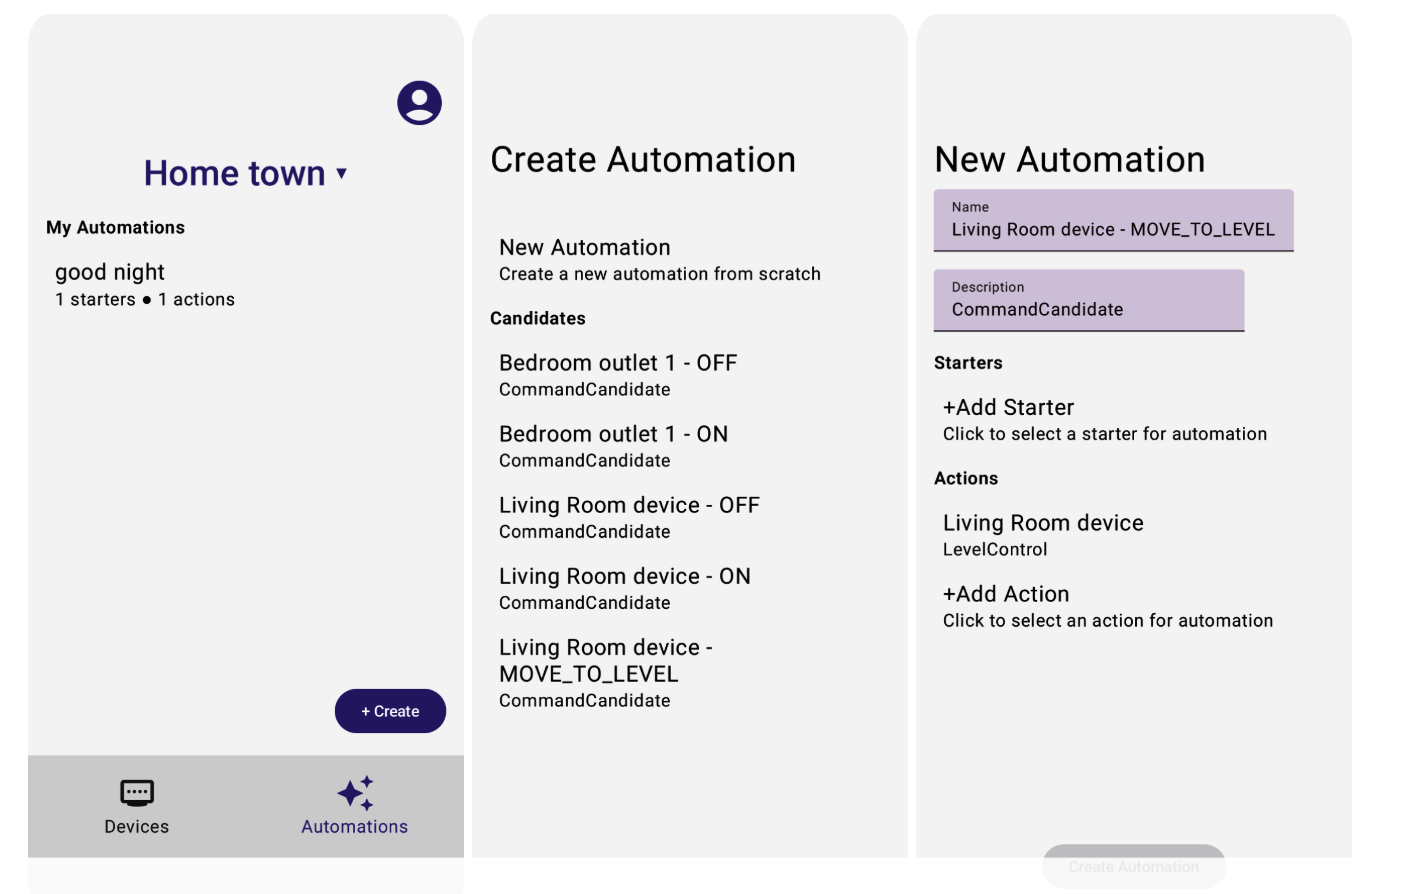Select Living Room device - ON candidate
The width and height of the screenshot is (1412, 894).
[x=624, y=588]
